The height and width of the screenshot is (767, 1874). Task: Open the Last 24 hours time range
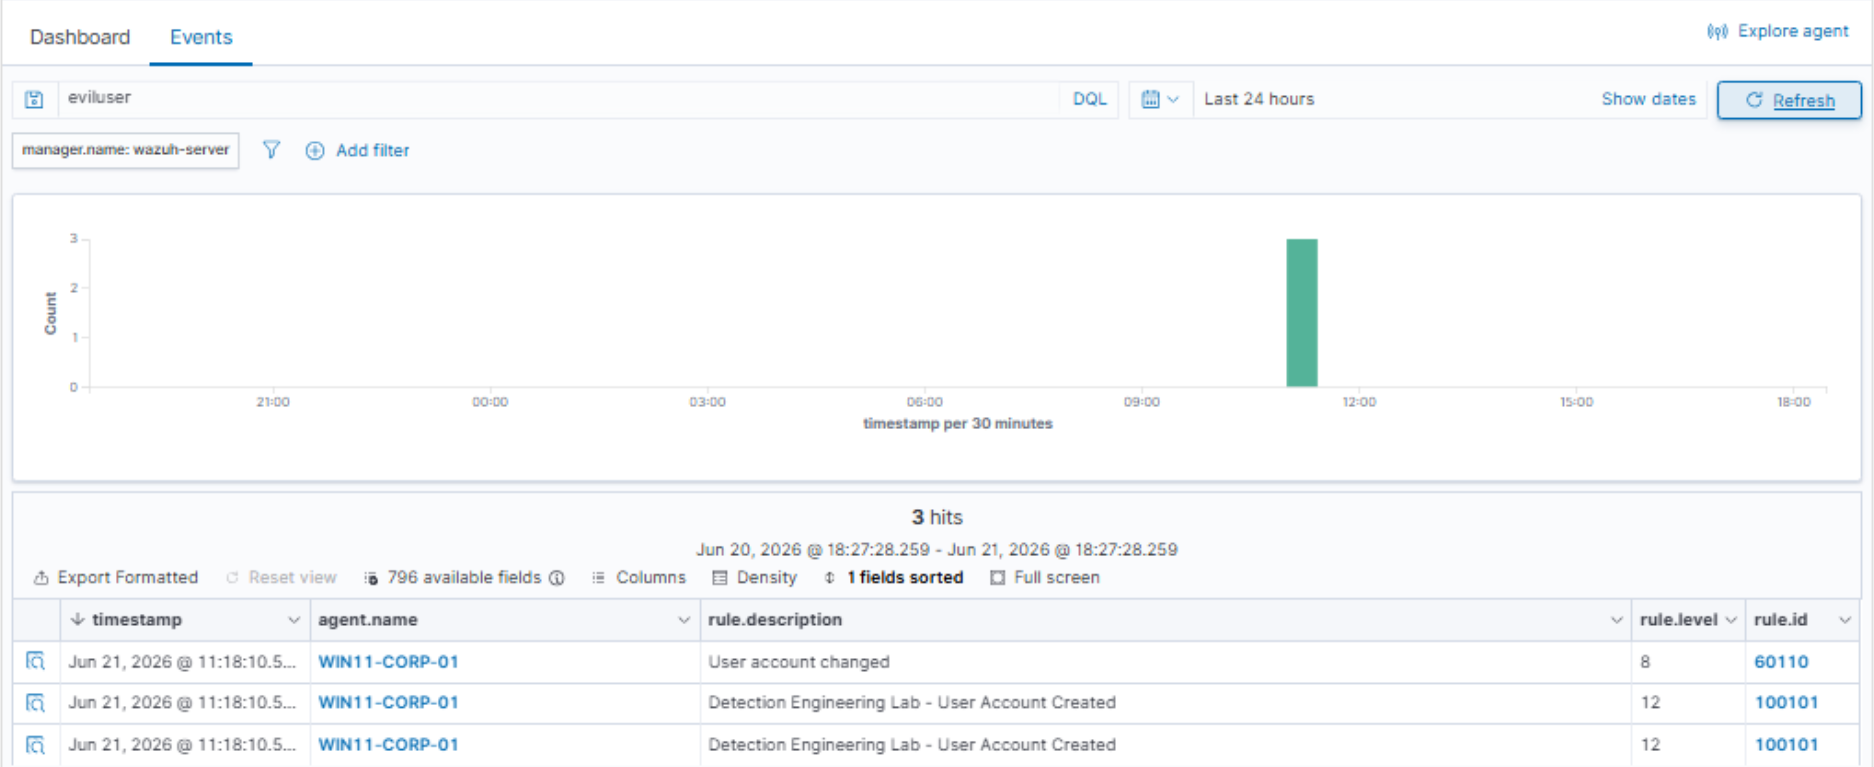click(x=1259, y=99)
